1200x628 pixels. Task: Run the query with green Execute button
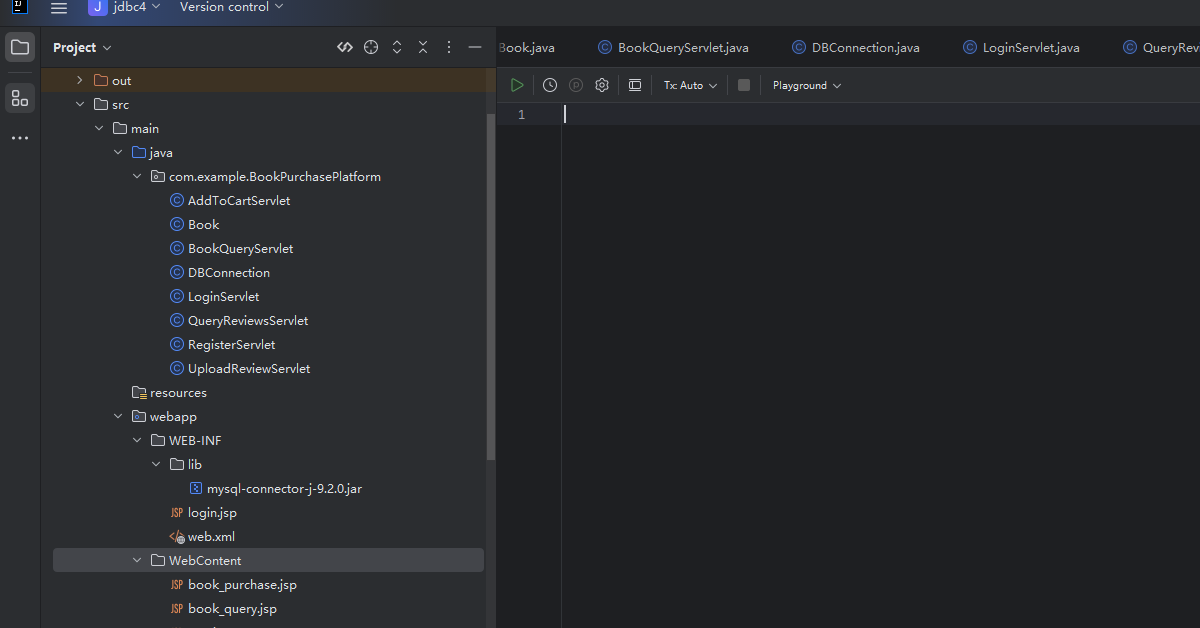(517, 85)
